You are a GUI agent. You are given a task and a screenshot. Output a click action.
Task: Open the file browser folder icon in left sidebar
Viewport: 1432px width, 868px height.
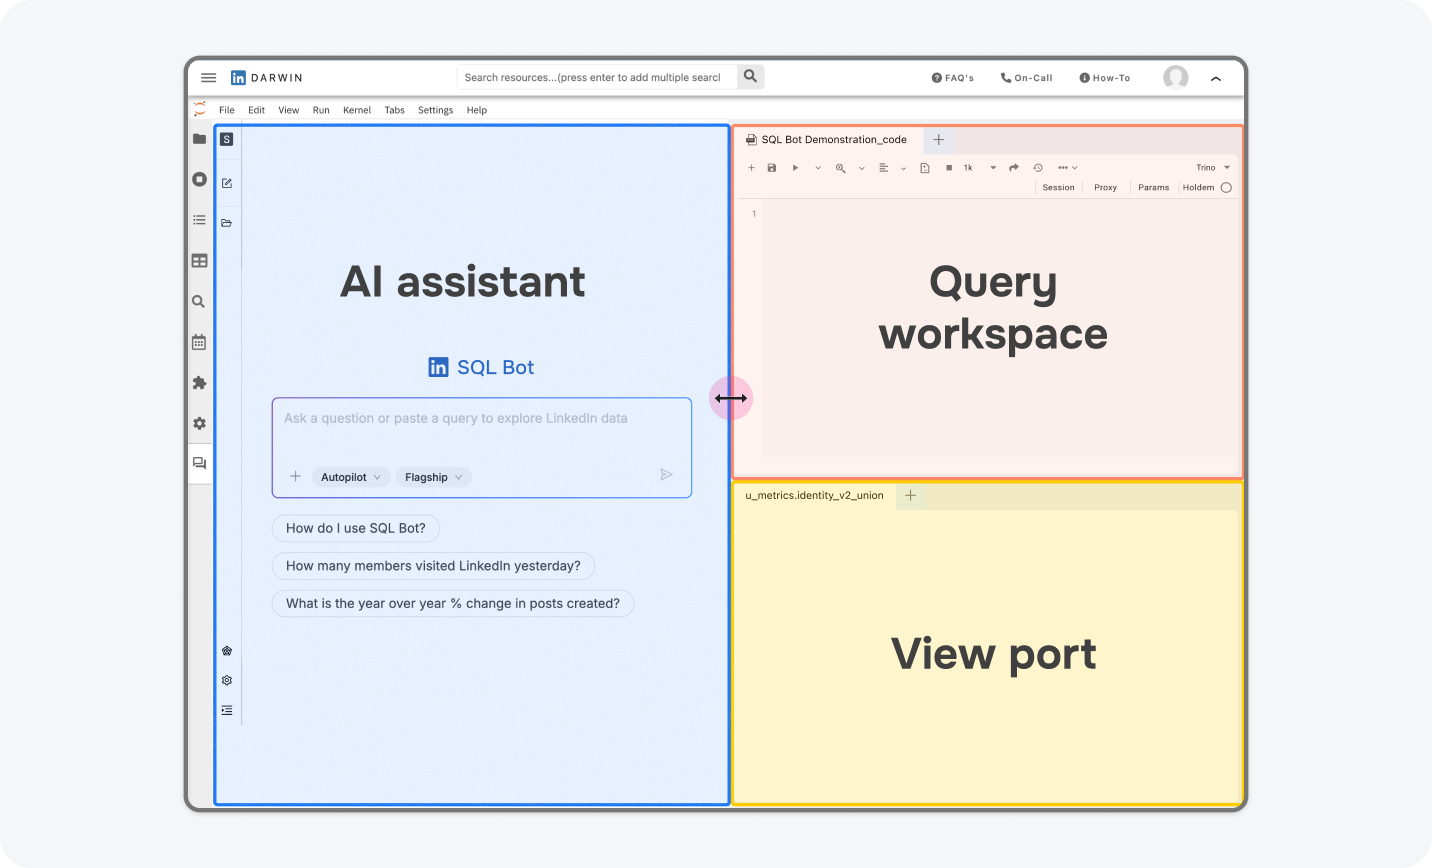point(199,139)
